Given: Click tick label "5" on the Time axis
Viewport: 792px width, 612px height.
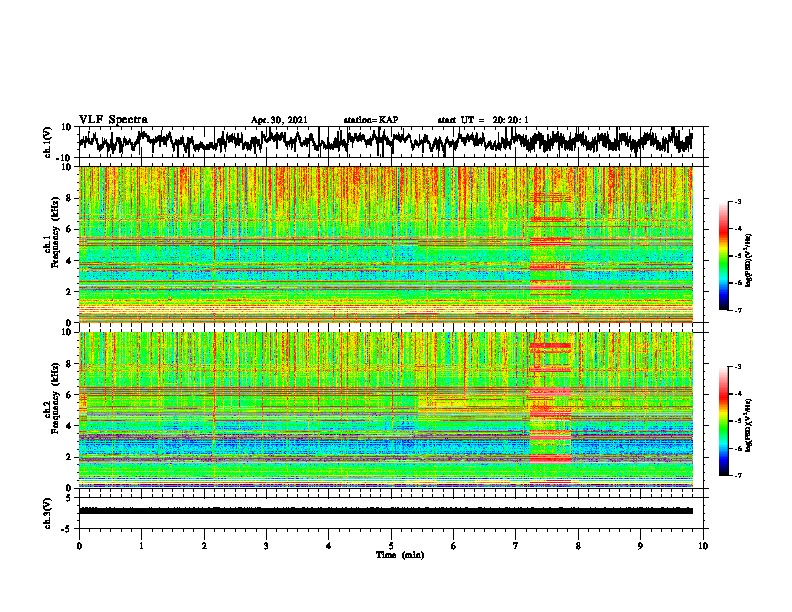Looking at the screenshot, I should click(x=391, y=546).
